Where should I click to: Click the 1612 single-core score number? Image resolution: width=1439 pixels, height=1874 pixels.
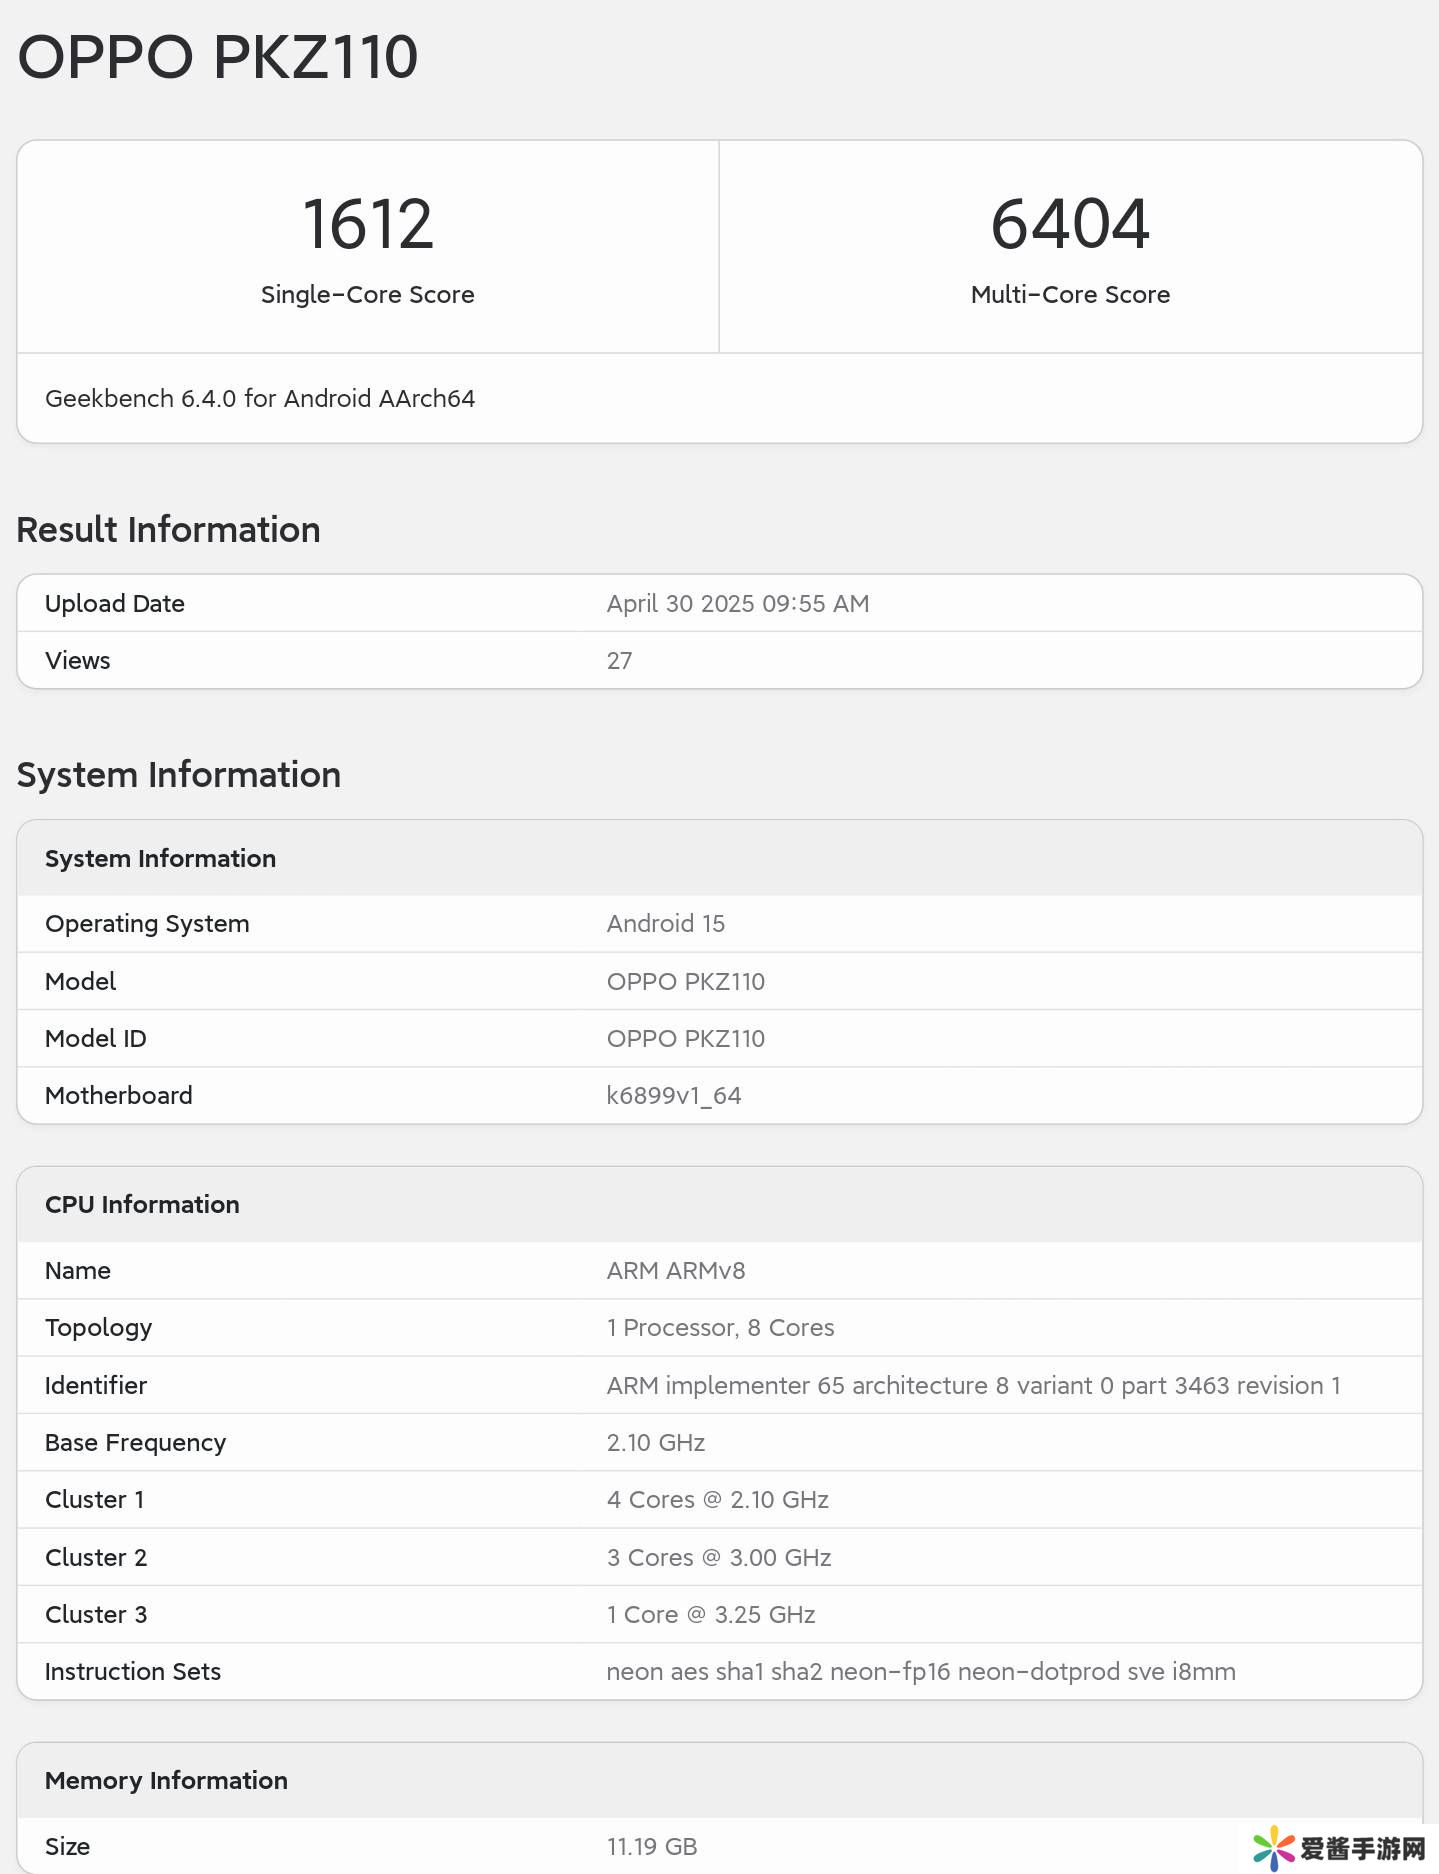pos(367,224)
